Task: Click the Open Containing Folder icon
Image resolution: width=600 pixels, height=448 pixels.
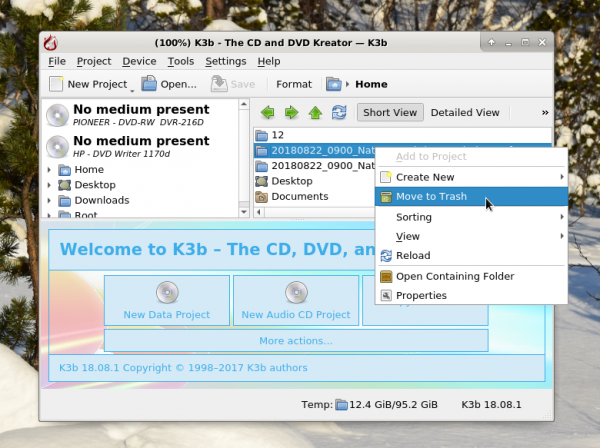Action: (386, 276)
